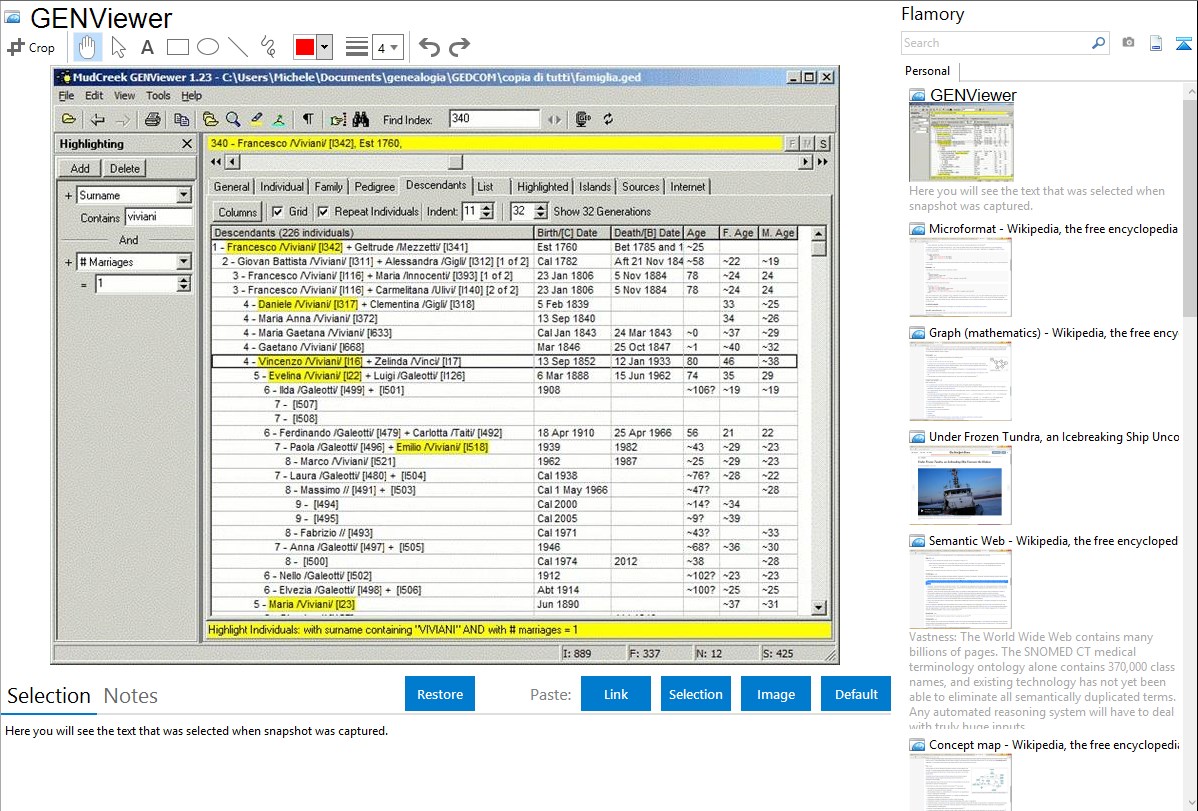Pick the ellipse shape tool
Image resolution: width=1198 pixels, height=811 pixels.
tap(208, 47)
